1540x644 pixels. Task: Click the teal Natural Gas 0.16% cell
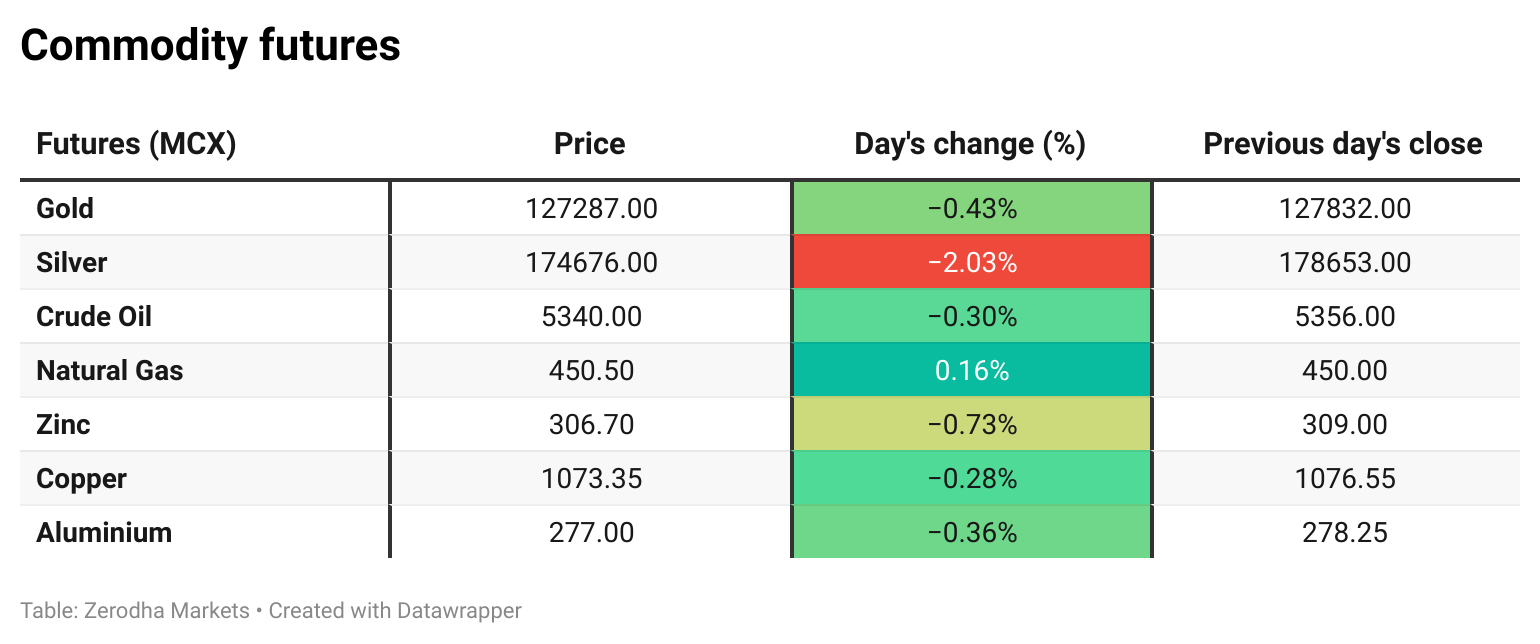(972, 371)
